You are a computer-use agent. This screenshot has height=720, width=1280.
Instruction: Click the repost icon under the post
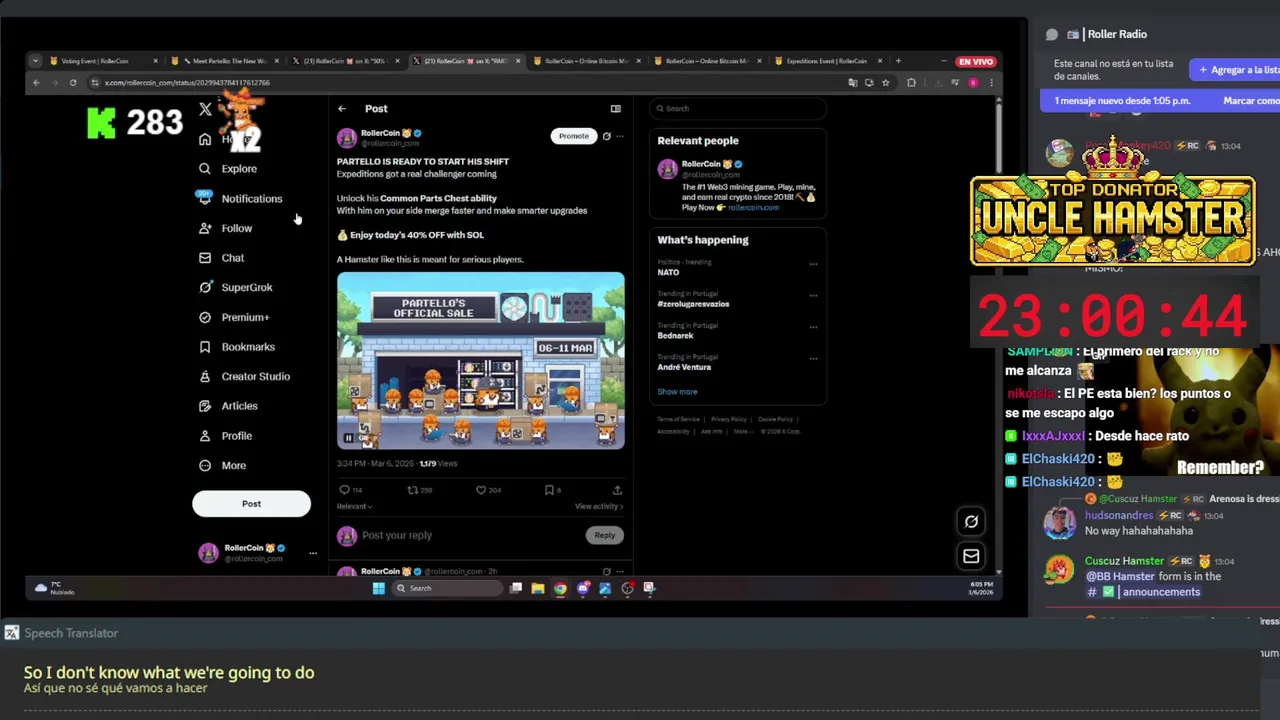(413, 490)
